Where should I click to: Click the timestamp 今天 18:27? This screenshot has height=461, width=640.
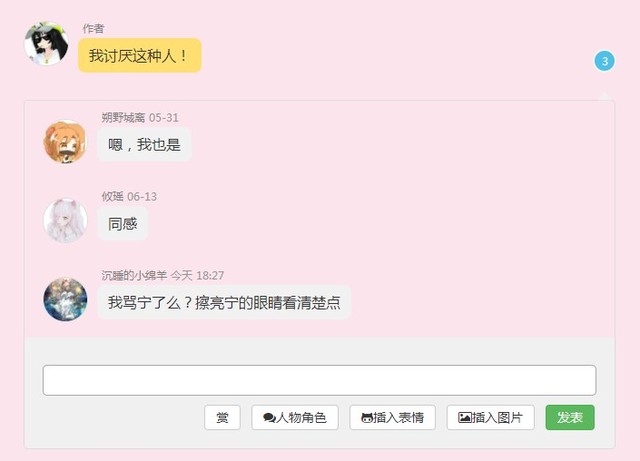(197, 275)
